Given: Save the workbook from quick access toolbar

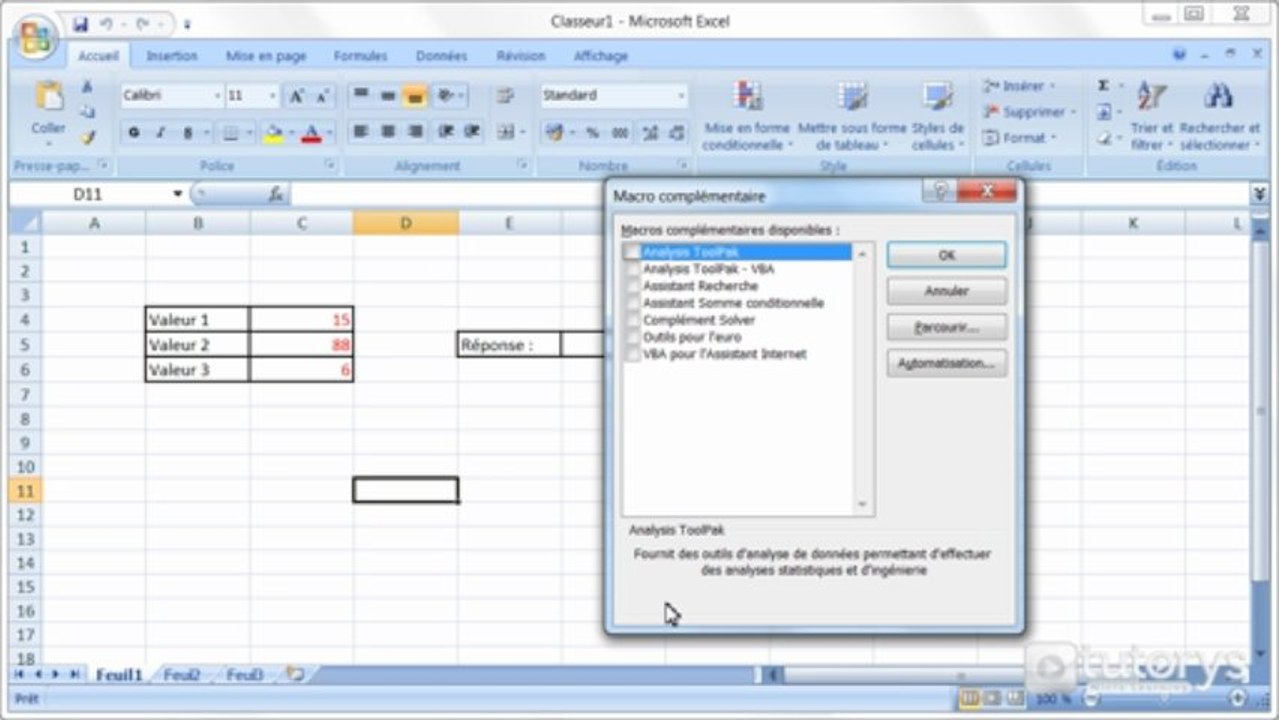Looking at the screenshot, I should point(81,22).
